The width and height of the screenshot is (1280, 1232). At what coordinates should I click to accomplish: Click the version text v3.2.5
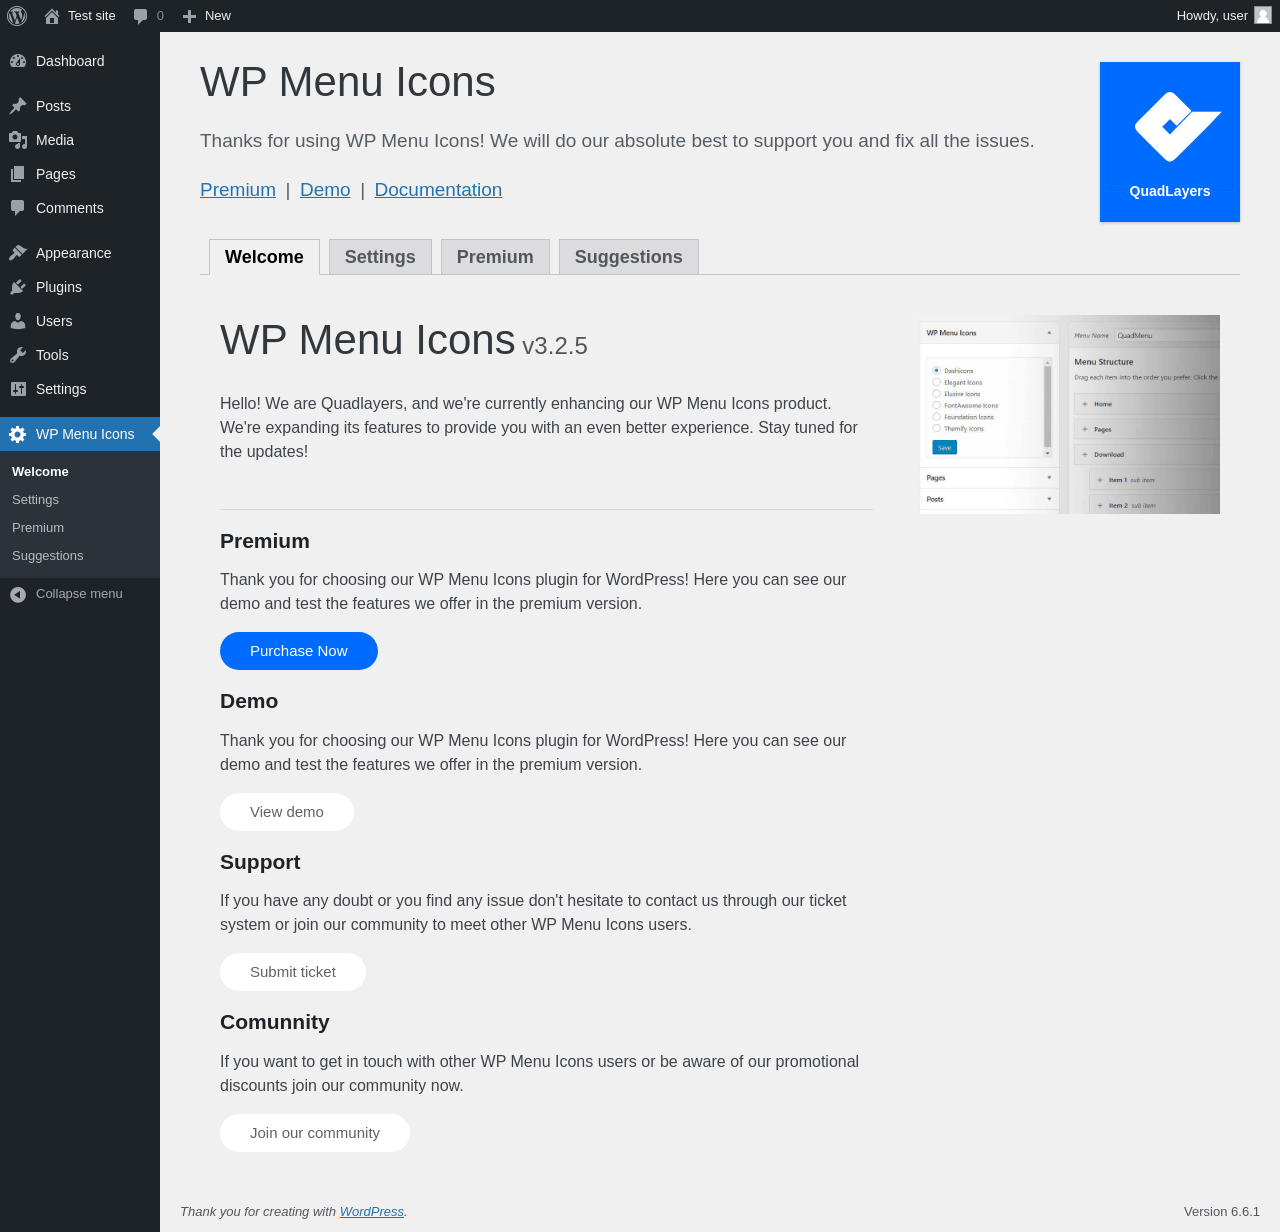[555, 346]
